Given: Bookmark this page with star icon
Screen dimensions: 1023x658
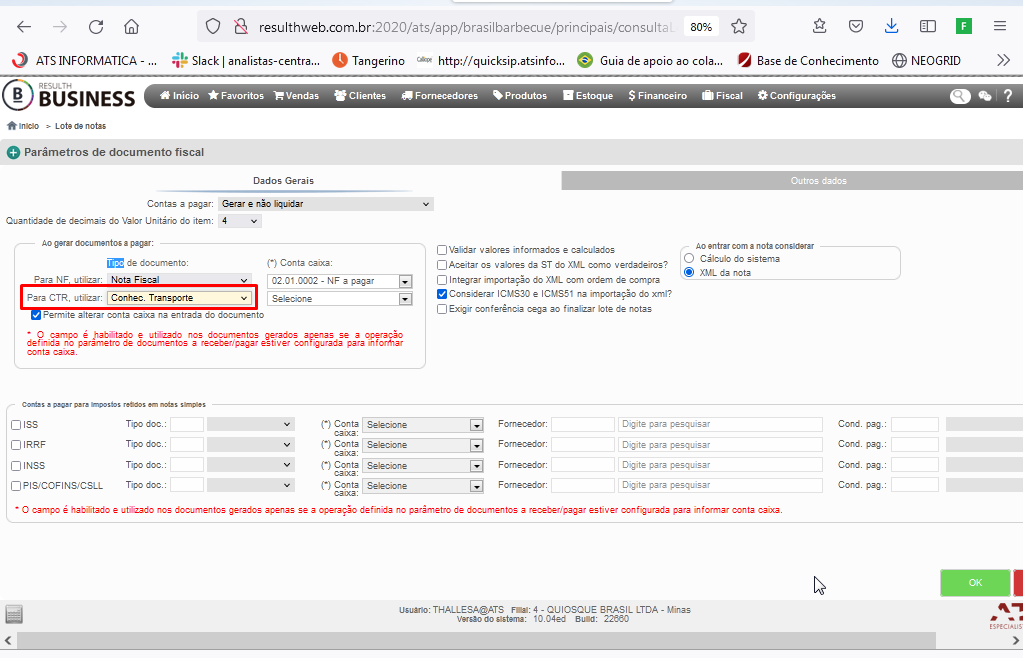Looking at the screenshot, I should 739,27.
